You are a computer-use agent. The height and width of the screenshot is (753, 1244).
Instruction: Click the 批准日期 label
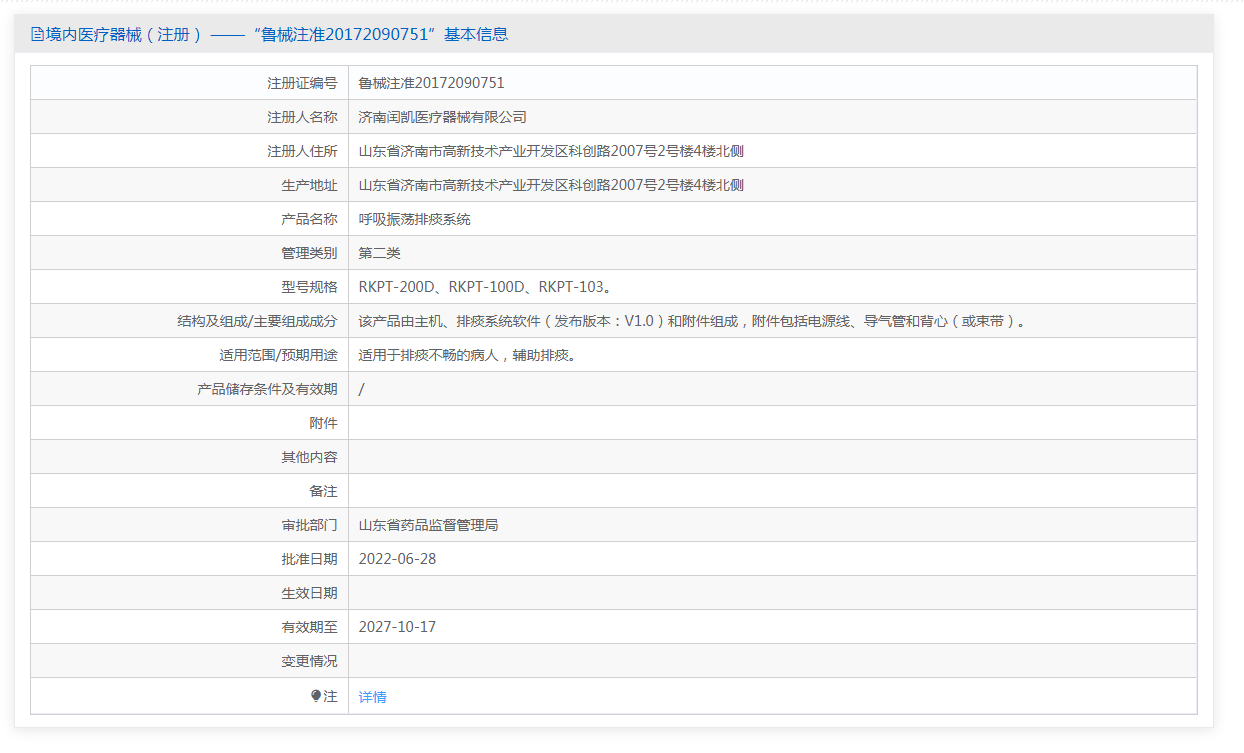click(310, 559)
